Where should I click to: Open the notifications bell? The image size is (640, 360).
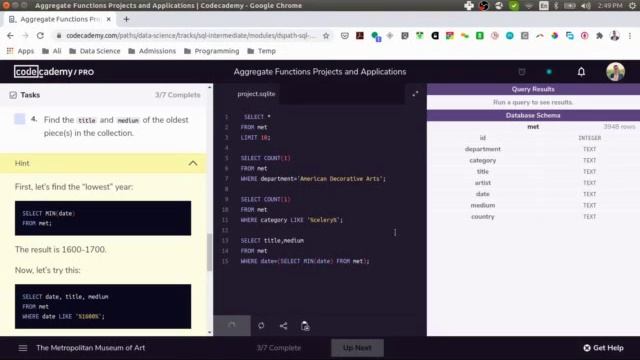pyautogui.click(x=581, y=72)
